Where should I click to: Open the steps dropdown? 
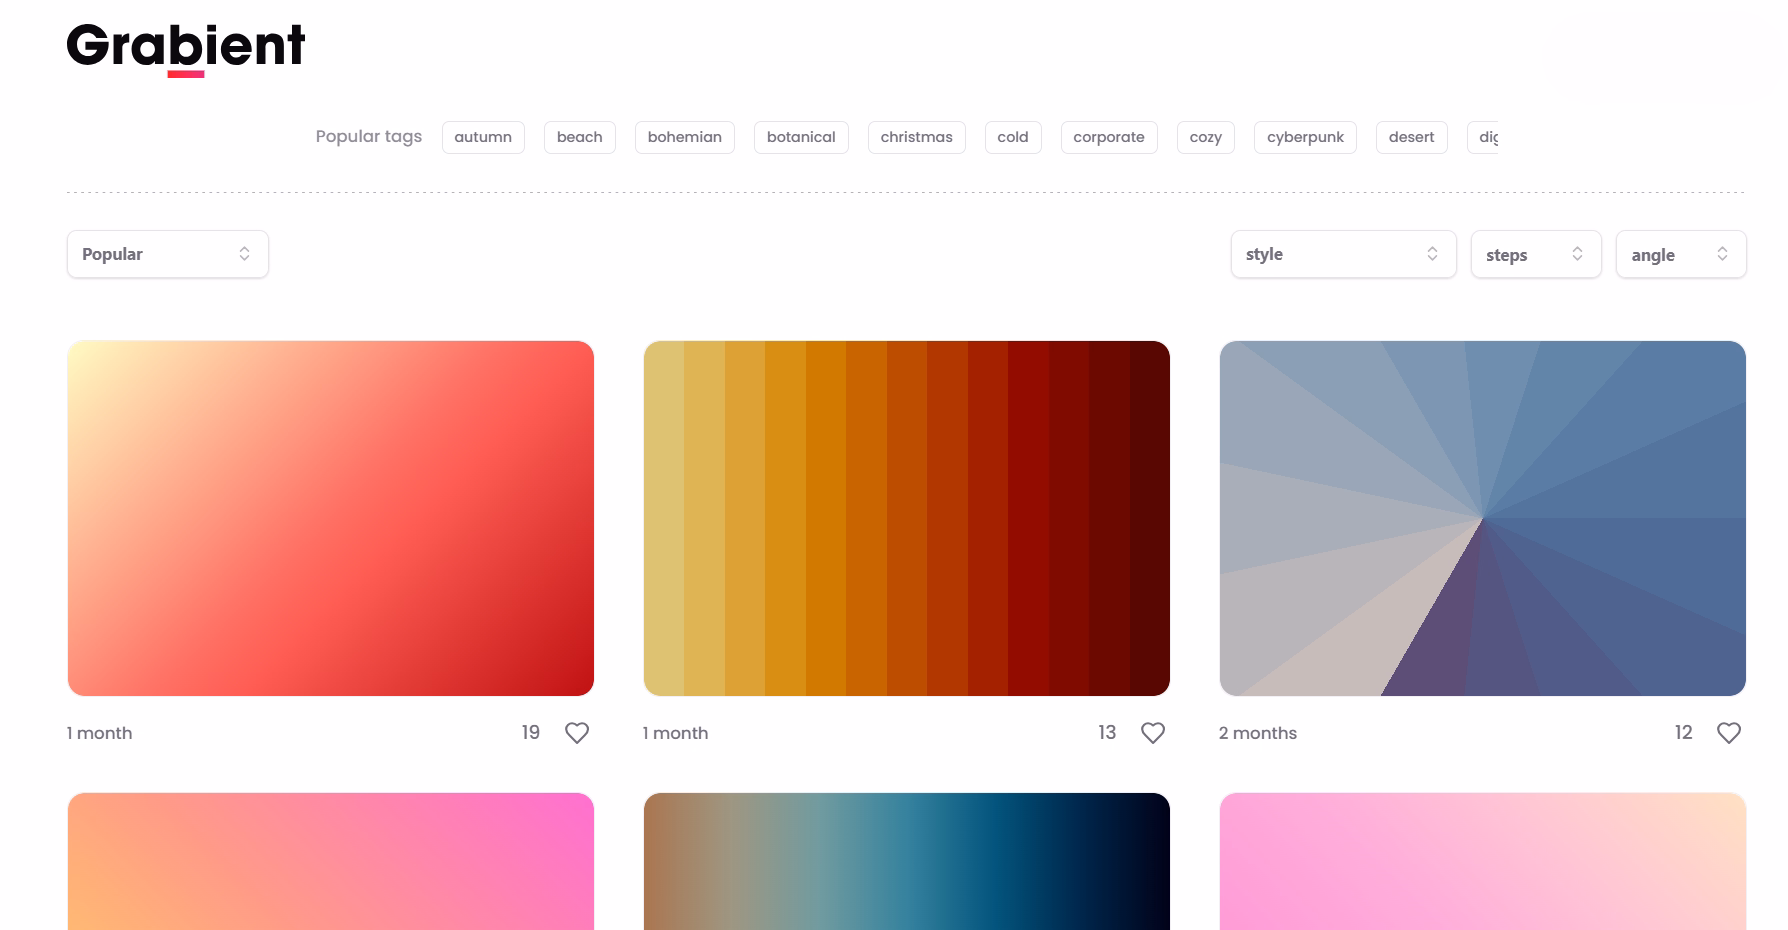click(1535, 254)
